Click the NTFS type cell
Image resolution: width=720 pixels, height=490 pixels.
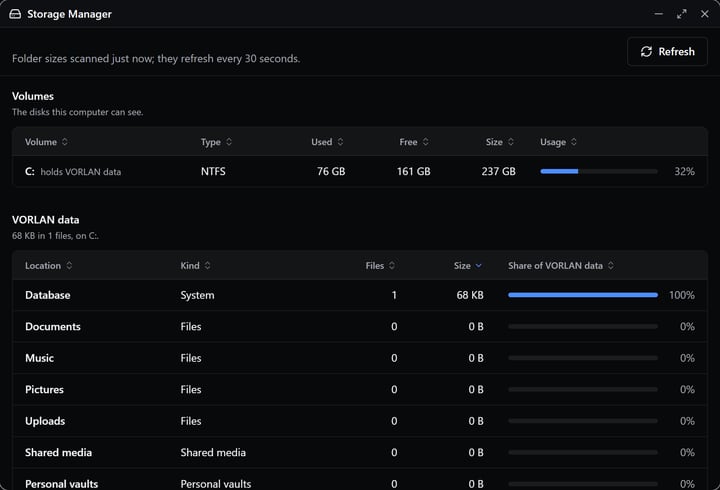(213, 171)
